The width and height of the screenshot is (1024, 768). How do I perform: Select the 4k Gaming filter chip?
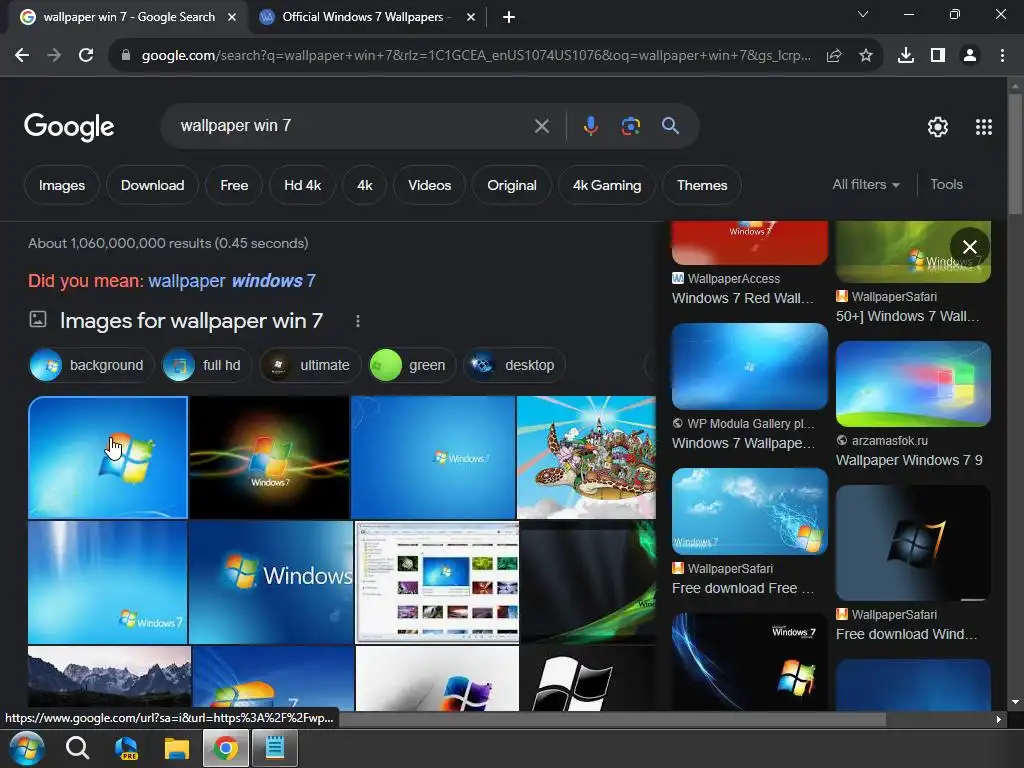pos(607,185)
